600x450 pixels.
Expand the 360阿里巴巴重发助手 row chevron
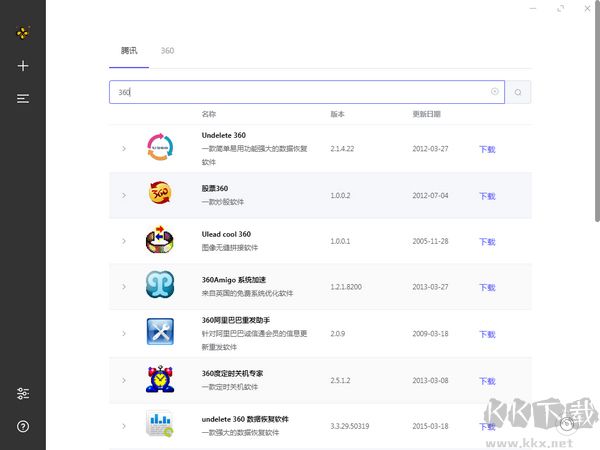(x=124, y=334)
